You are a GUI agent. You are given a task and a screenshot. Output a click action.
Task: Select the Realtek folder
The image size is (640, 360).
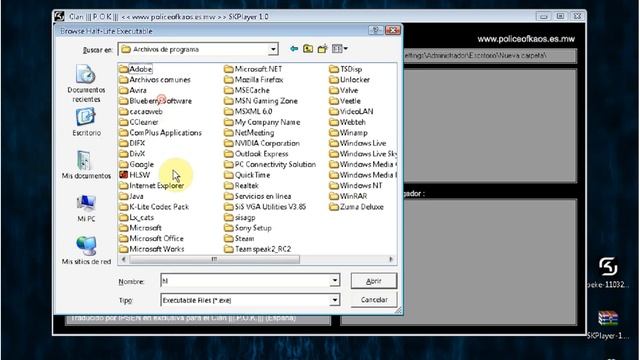241,185
